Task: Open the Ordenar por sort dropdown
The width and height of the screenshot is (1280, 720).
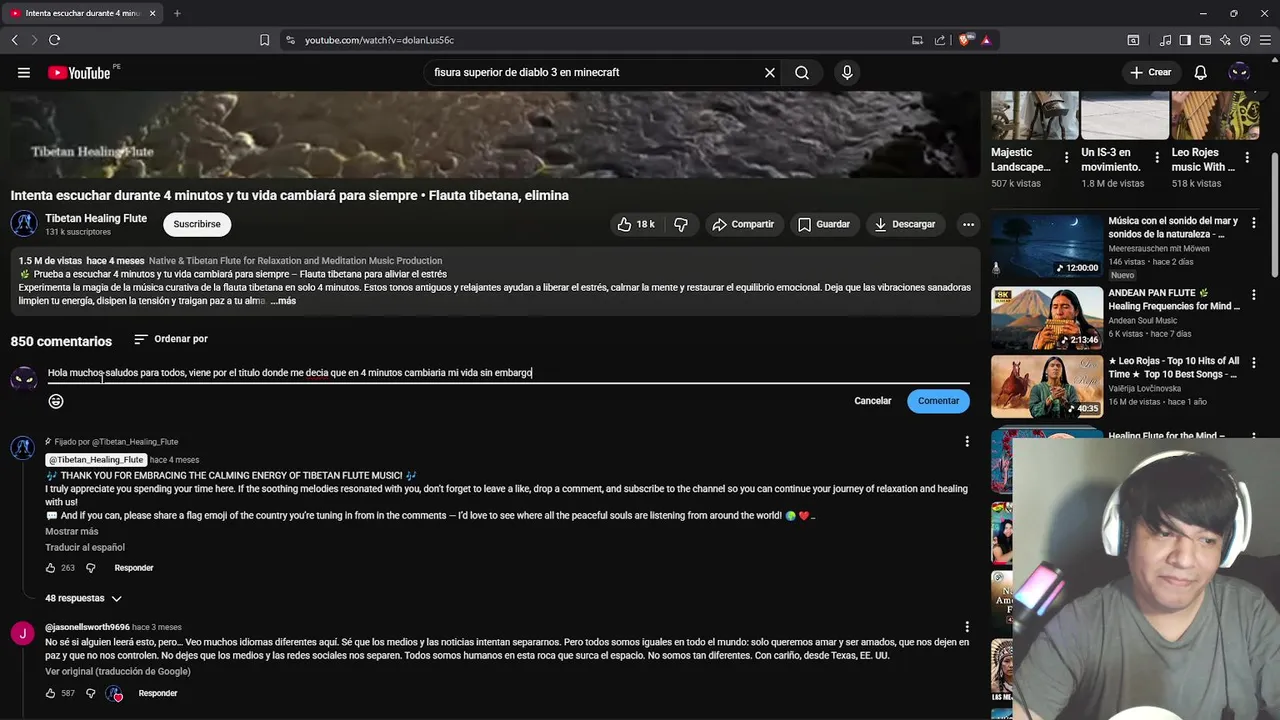Action: [171, 339]
